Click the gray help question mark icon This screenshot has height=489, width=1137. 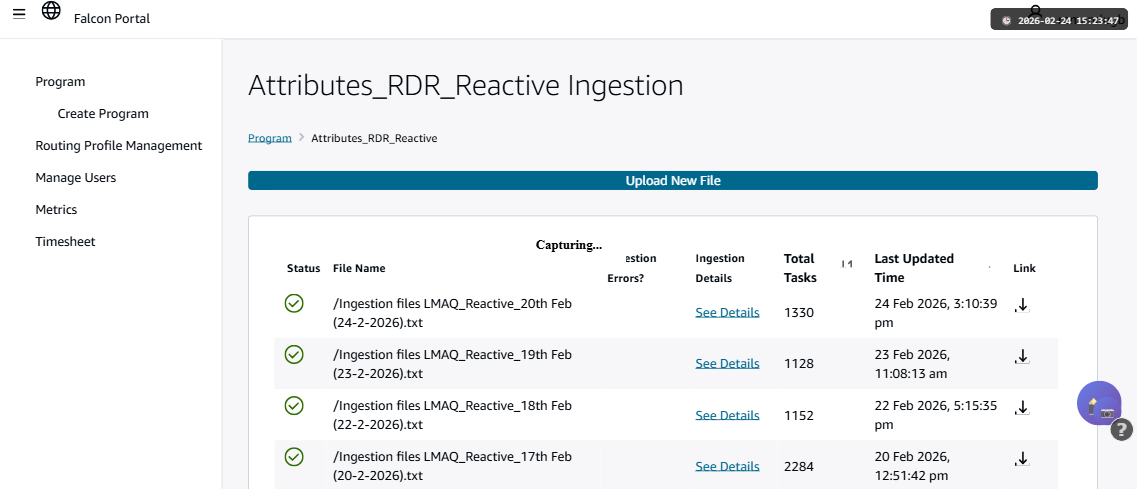(x=1122, y=429)
